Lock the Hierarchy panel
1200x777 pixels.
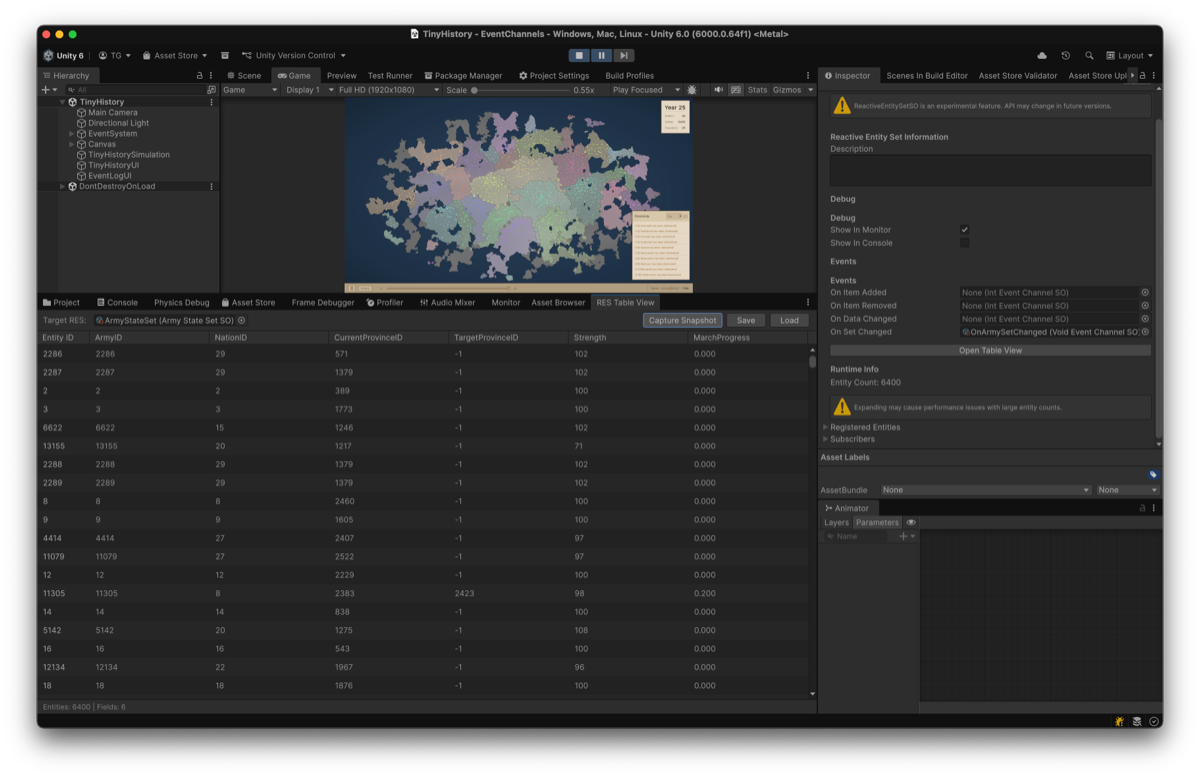click(200, 75)
